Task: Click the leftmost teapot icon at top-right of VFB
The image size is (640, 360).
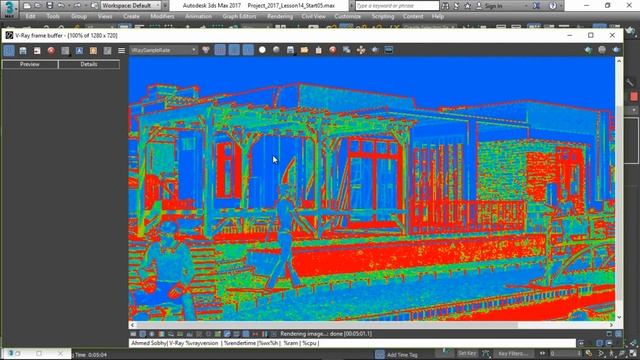Action: [588, 50]
